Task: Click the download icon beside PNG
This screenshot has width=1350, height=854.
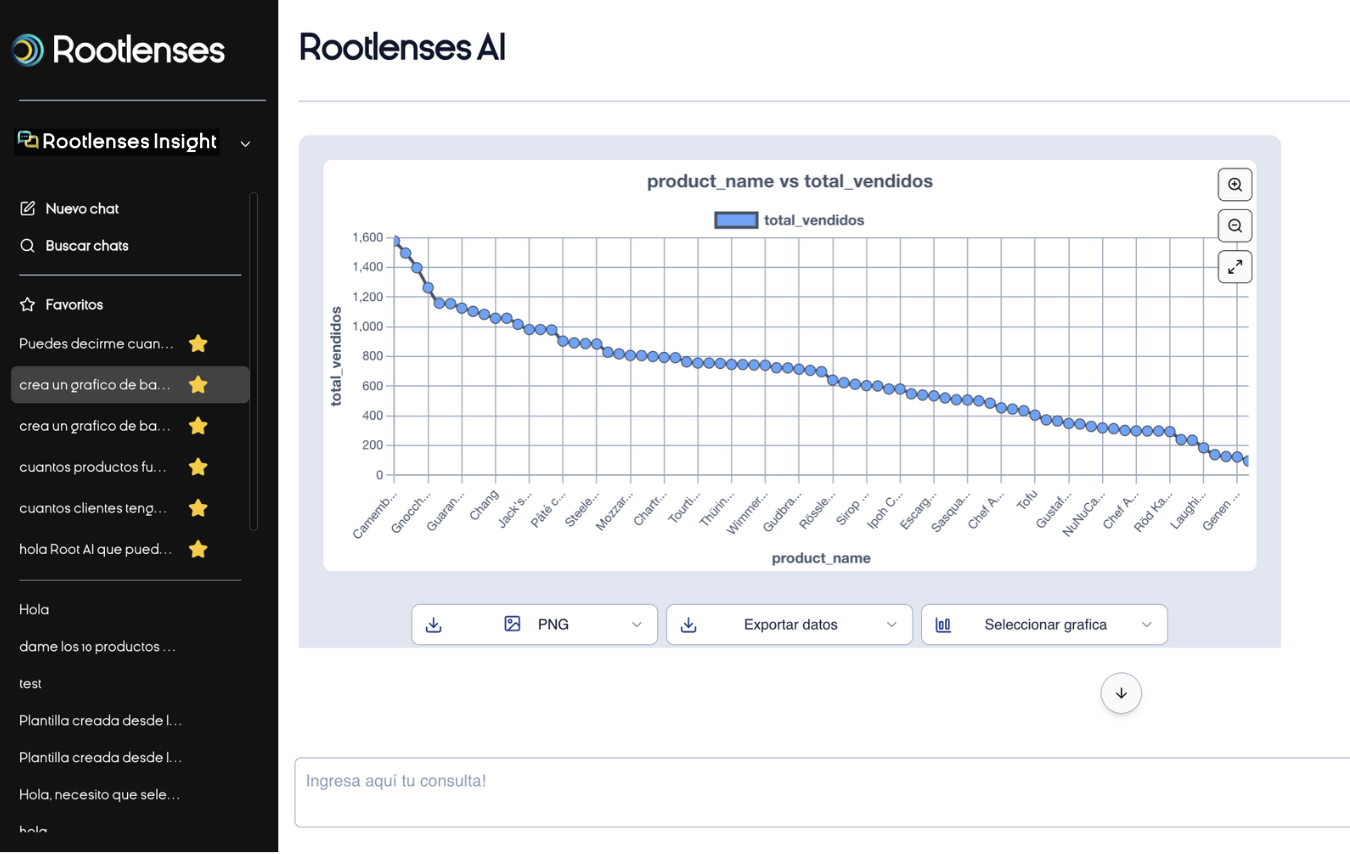Action: [434, 624]
